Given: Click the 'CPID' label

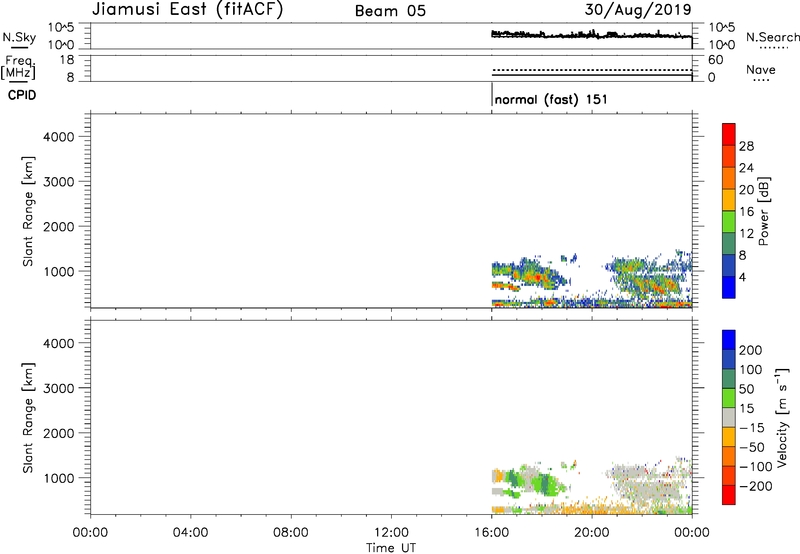Looking at the screenshot, I should [x=22, y=95].
